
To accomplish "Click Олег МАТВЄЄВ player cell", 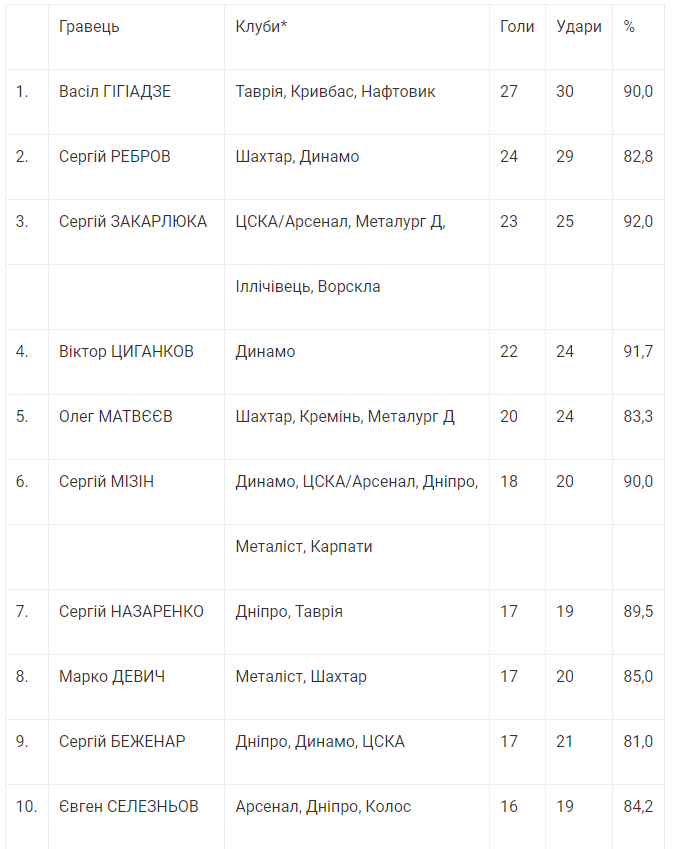I will (116, 417).
